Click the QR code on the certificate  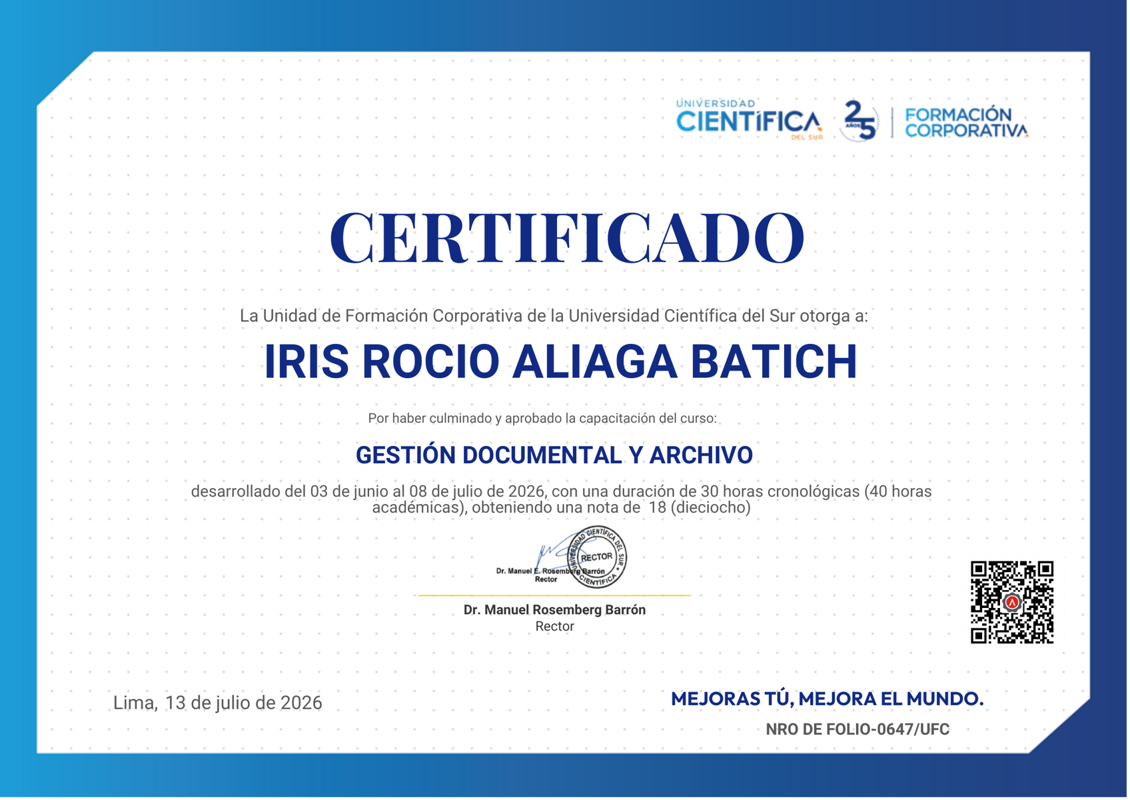coord(1012,603)
